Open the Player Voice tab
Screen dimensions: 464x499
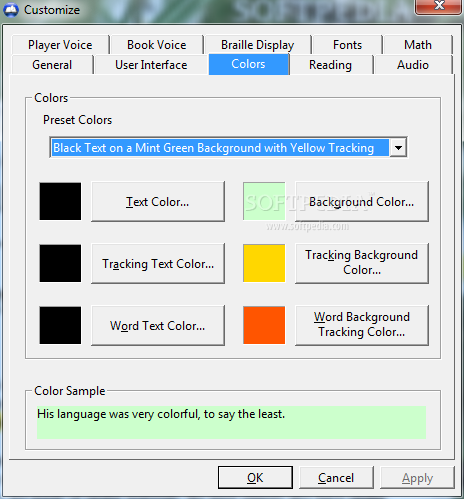click(x=60, y=45)
